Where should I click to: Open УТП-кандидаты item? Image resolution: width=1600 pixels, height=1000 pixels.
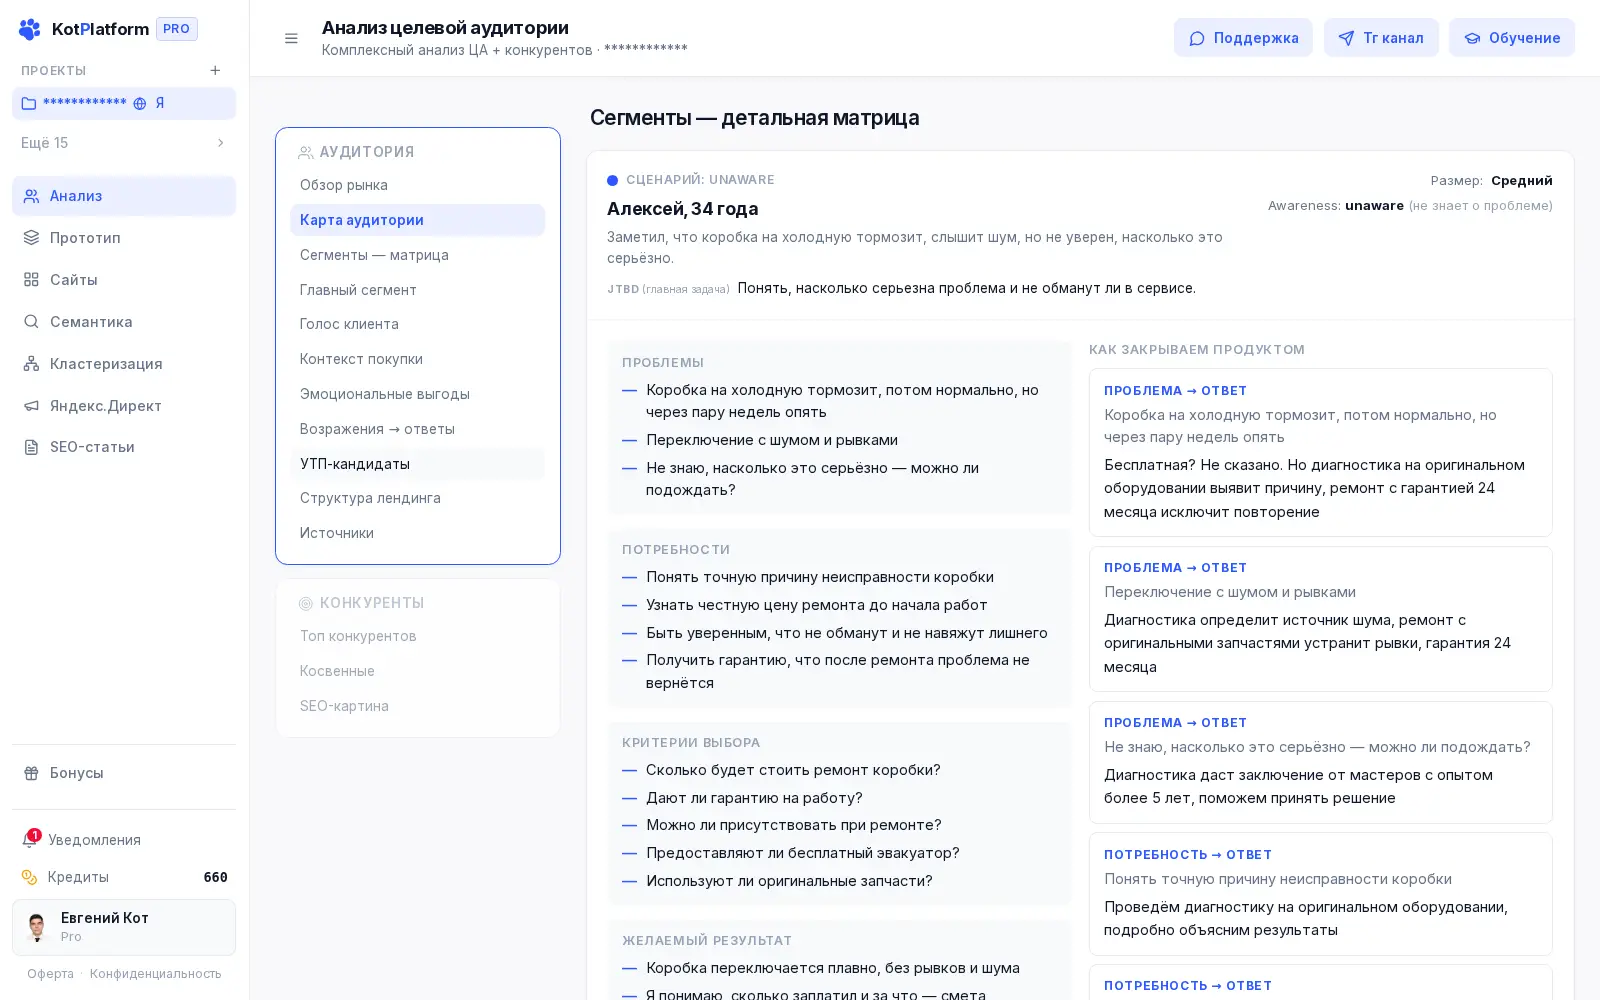pyautogui.click(x=417, y=464)
